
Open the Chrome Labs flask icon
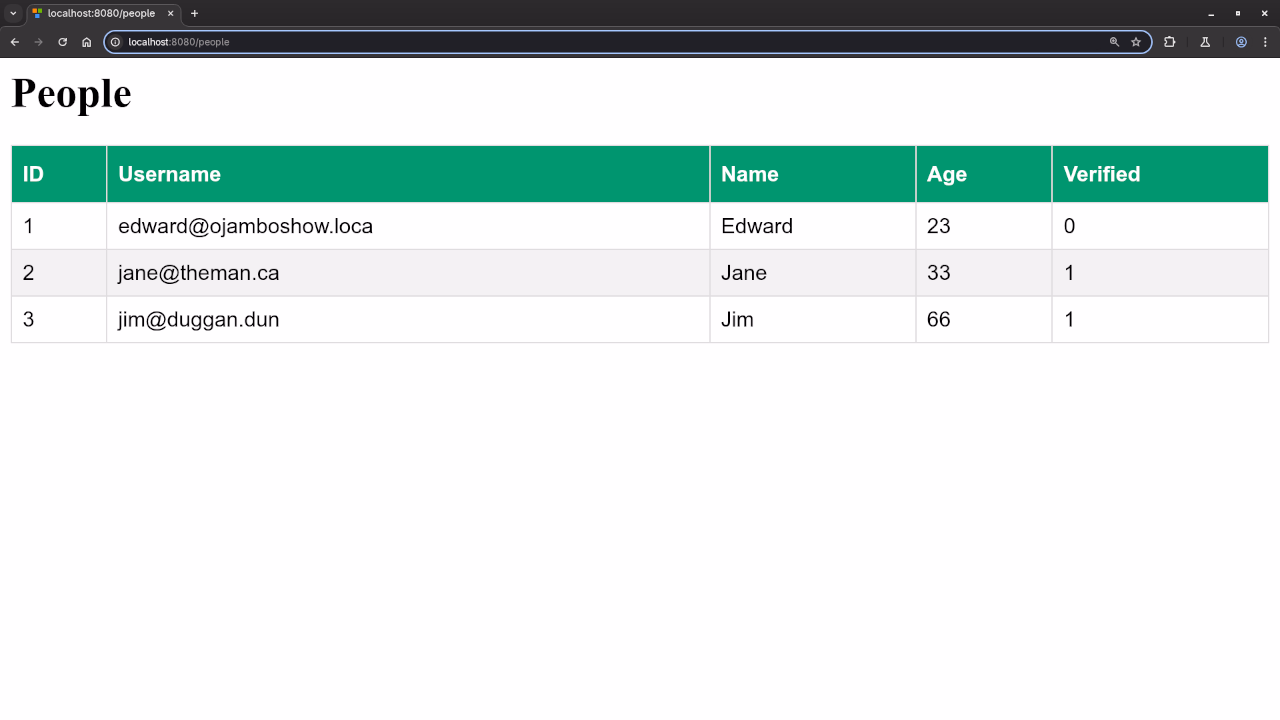coord(1205,42)
